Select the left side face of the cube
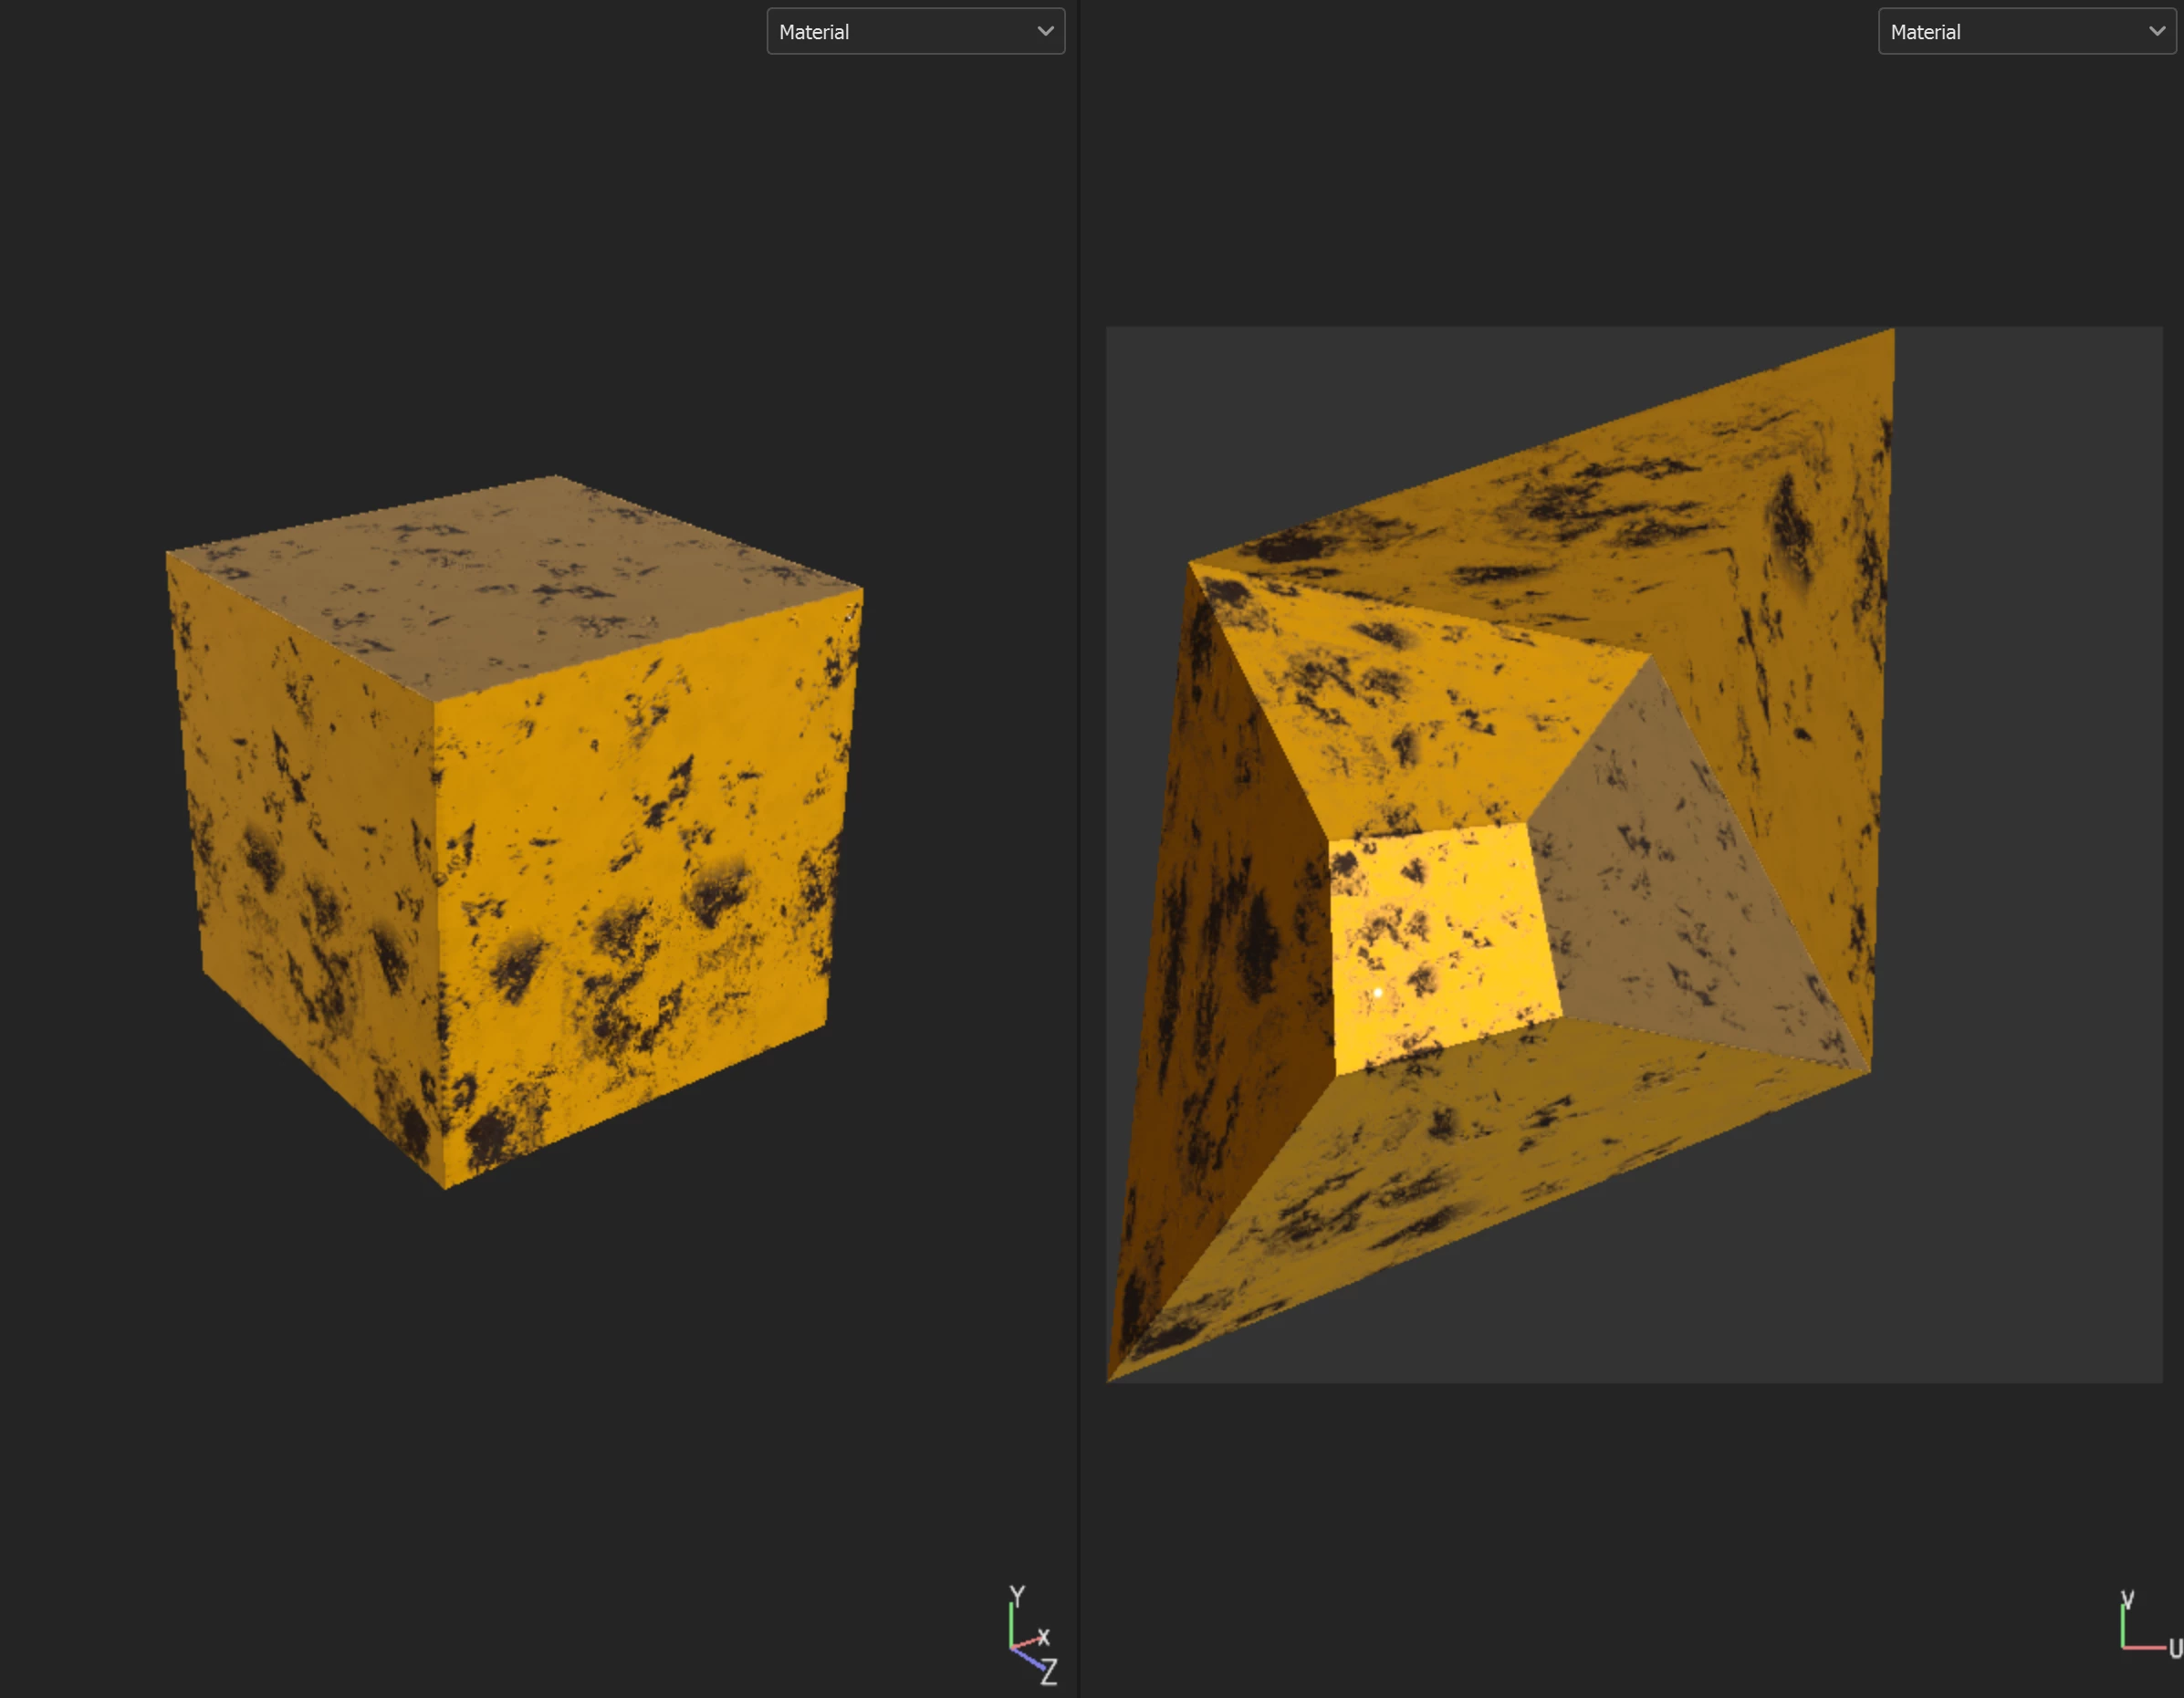This screenshot has height=1698, width=2184. tap(300, 850)
